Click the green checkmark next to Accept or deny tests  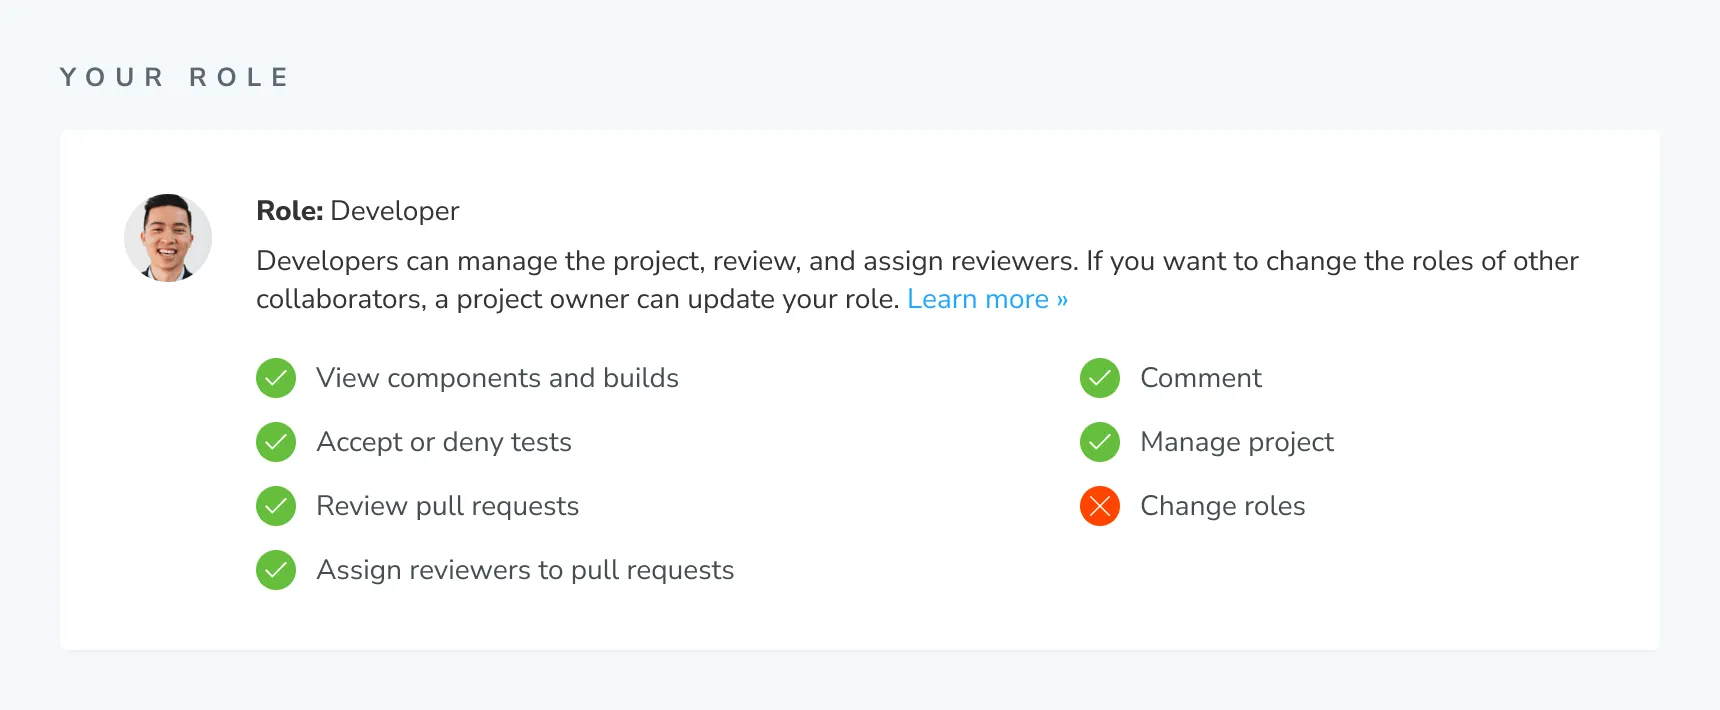(276, 442)
